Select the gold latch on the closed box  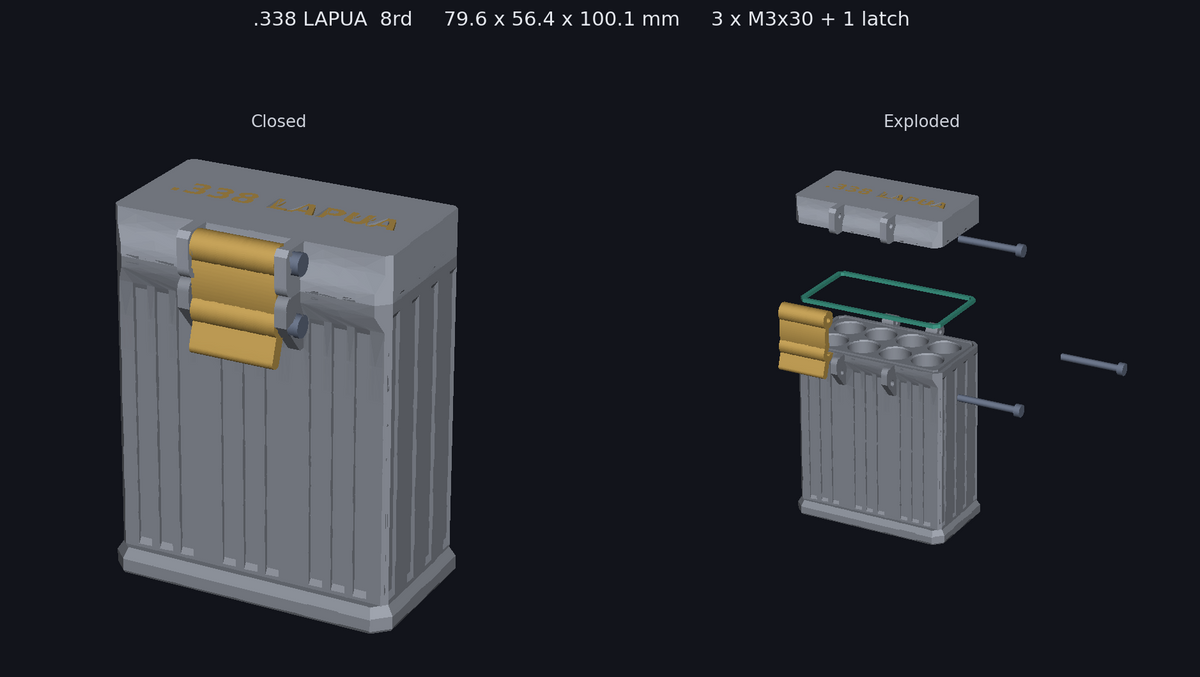(236, 298)
